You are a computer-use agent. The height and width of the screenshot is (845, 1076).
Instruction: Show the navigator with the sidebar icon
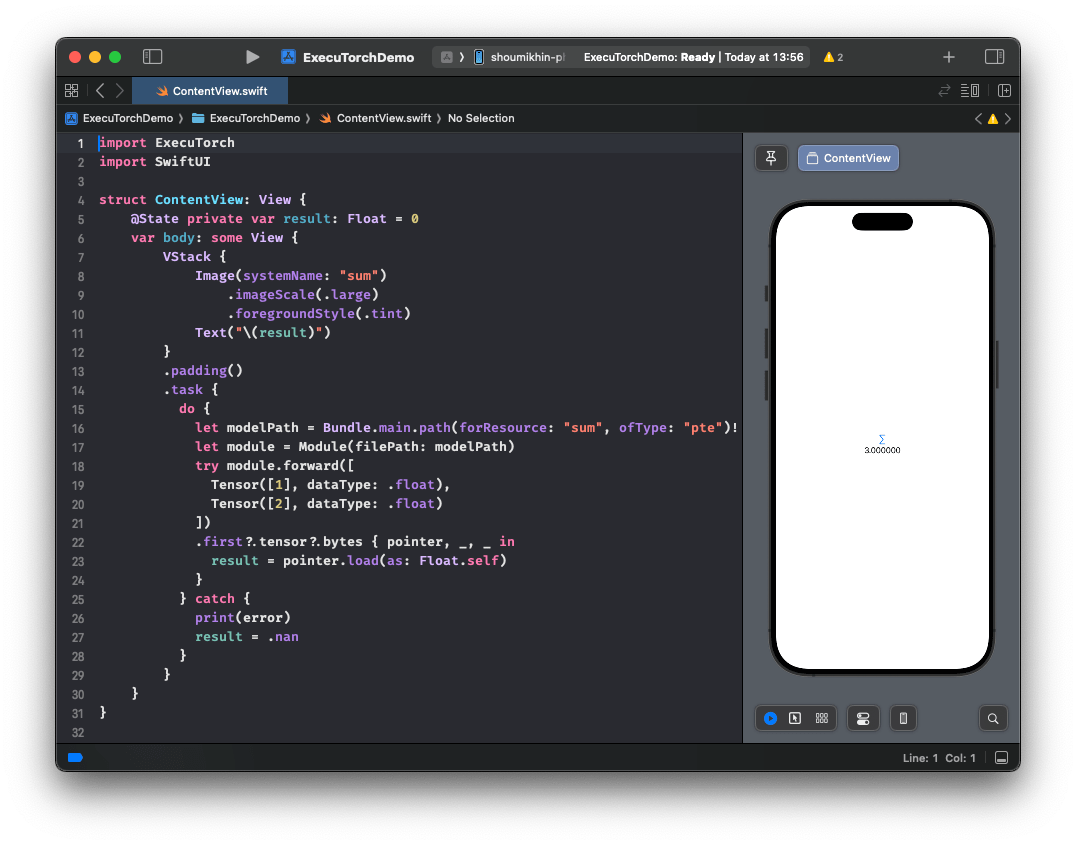pyautogui.click(x=152, y=57)
